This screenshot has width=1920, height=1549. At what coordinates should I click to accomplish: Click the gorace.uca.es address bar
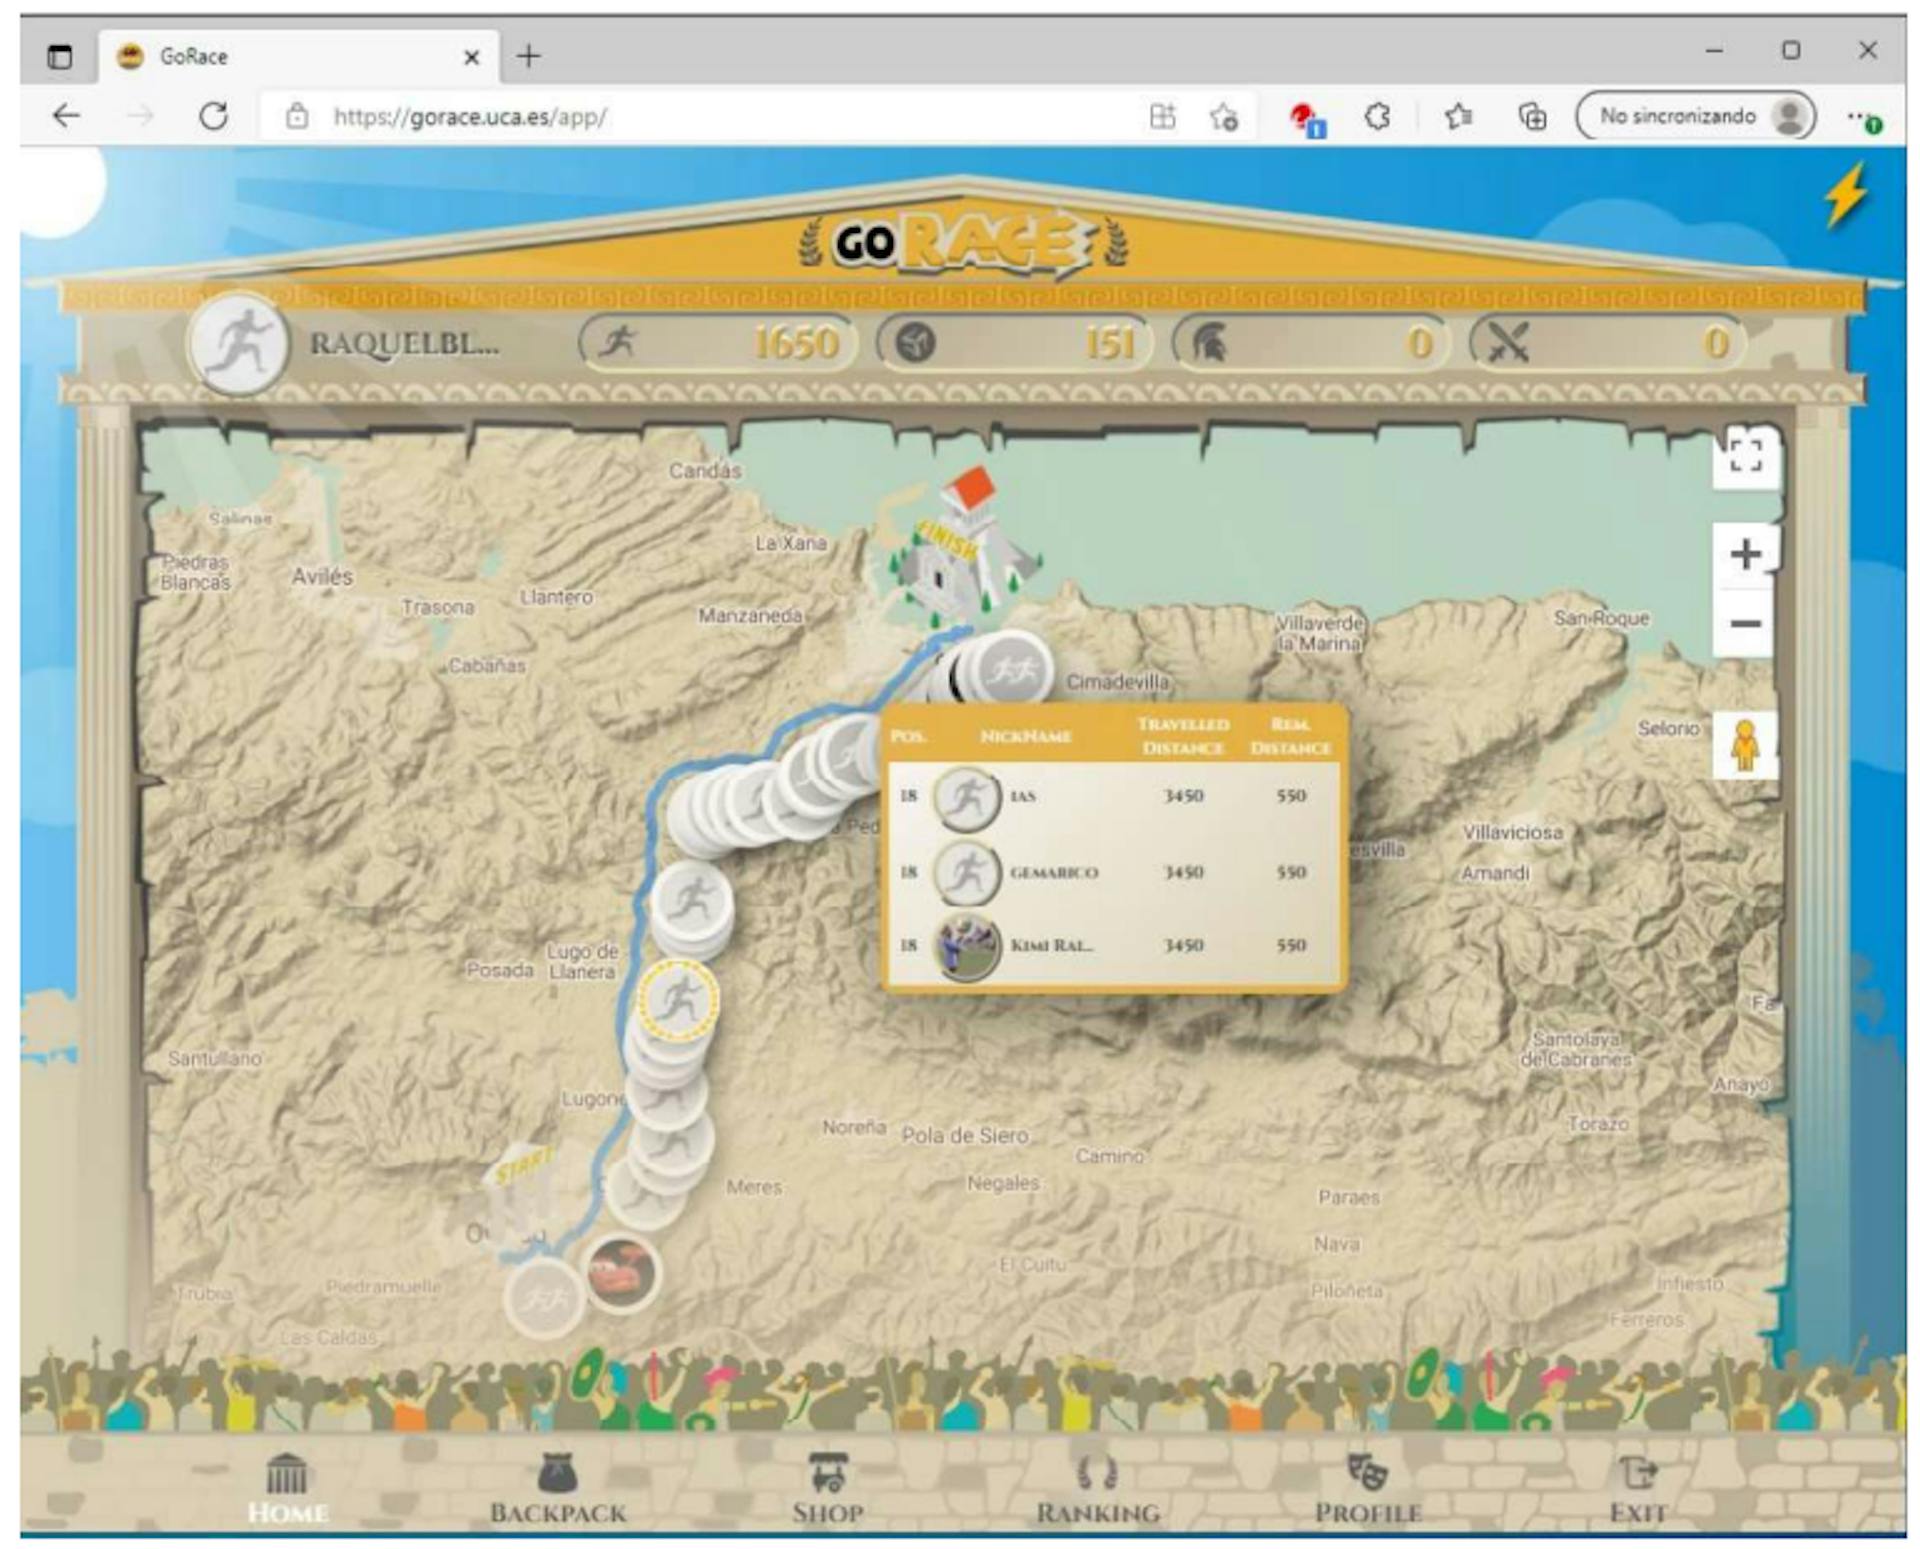point(700,116)
